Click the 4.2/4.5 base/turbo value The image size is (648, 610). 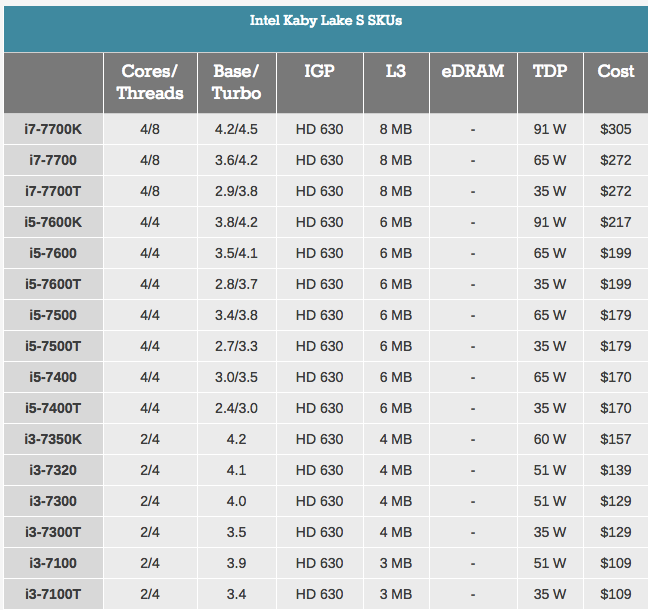[x=236, y=129]
